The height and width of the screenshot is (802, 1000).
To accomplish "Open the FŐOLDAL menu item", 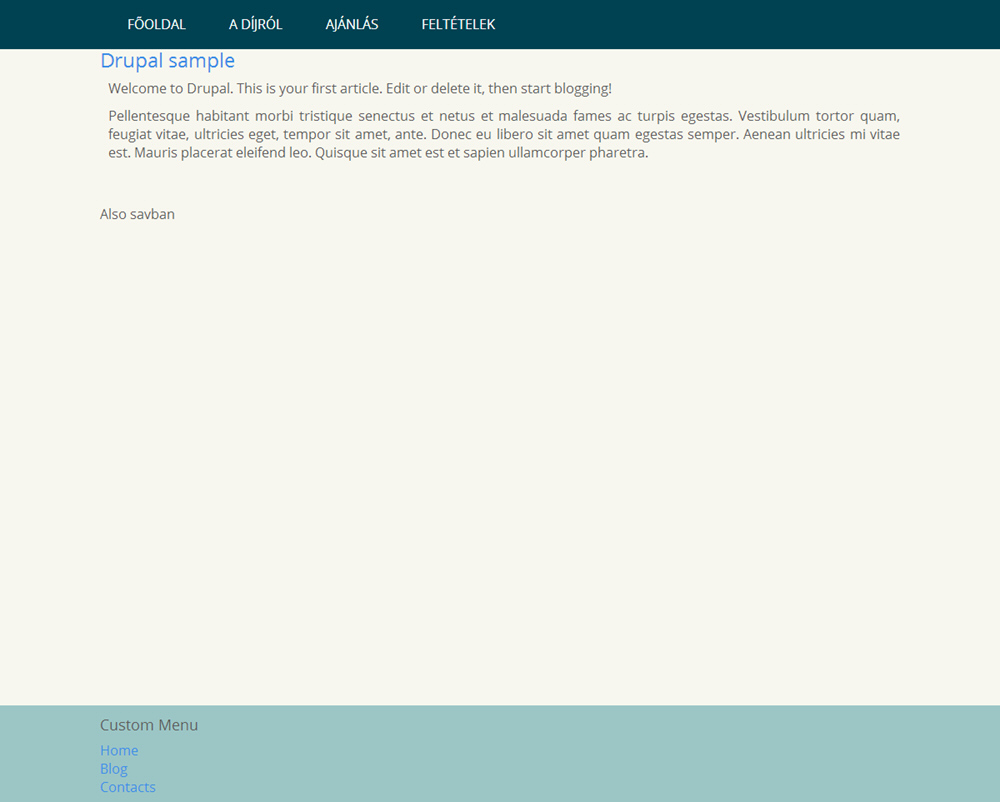I will point(156,24).
